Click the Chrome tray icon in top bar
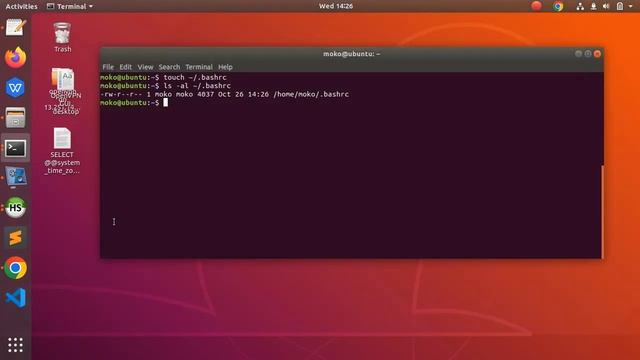This screenshot has height=360, width=640. tap(558, 6)
